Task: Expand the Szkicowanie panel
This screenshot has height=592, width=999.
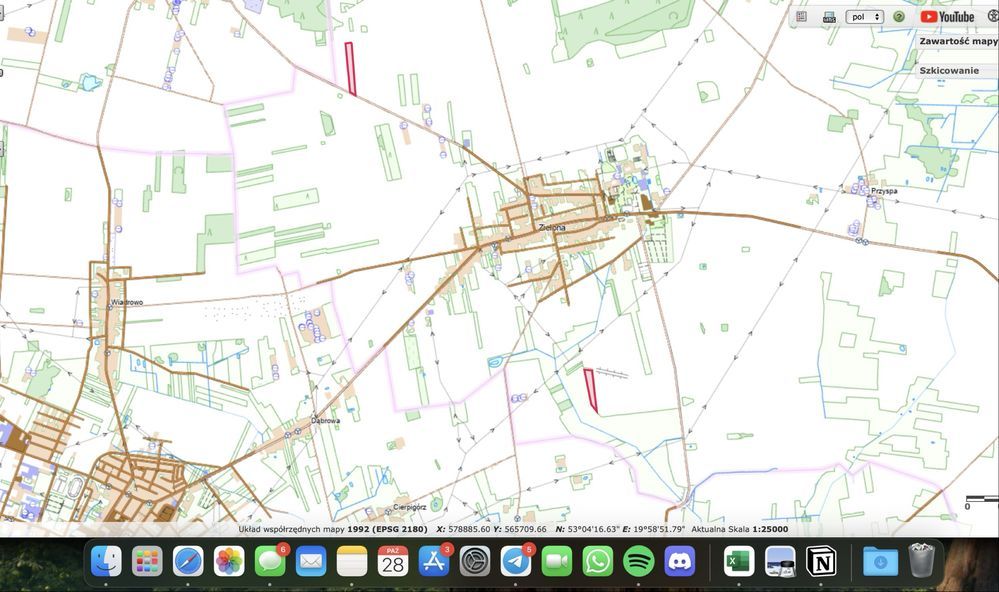Action: [949, 71]
